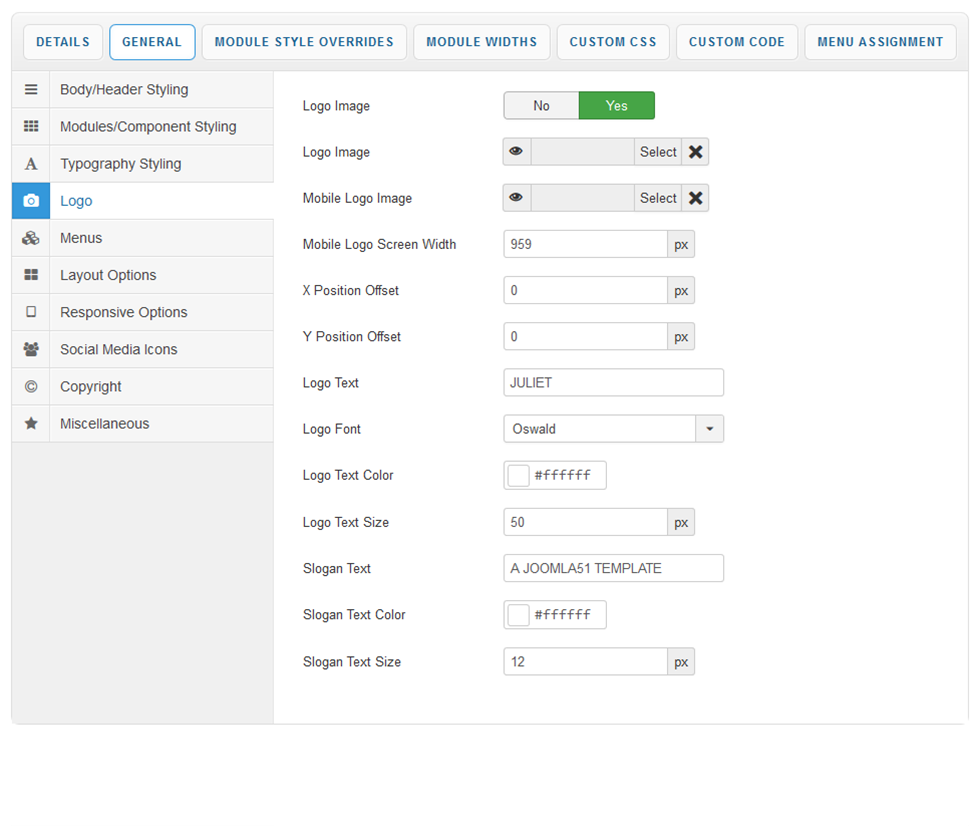Screen dimensions: 980x826
Task: Set Logo Image toggle to Yes
Action: pos(616,106)
